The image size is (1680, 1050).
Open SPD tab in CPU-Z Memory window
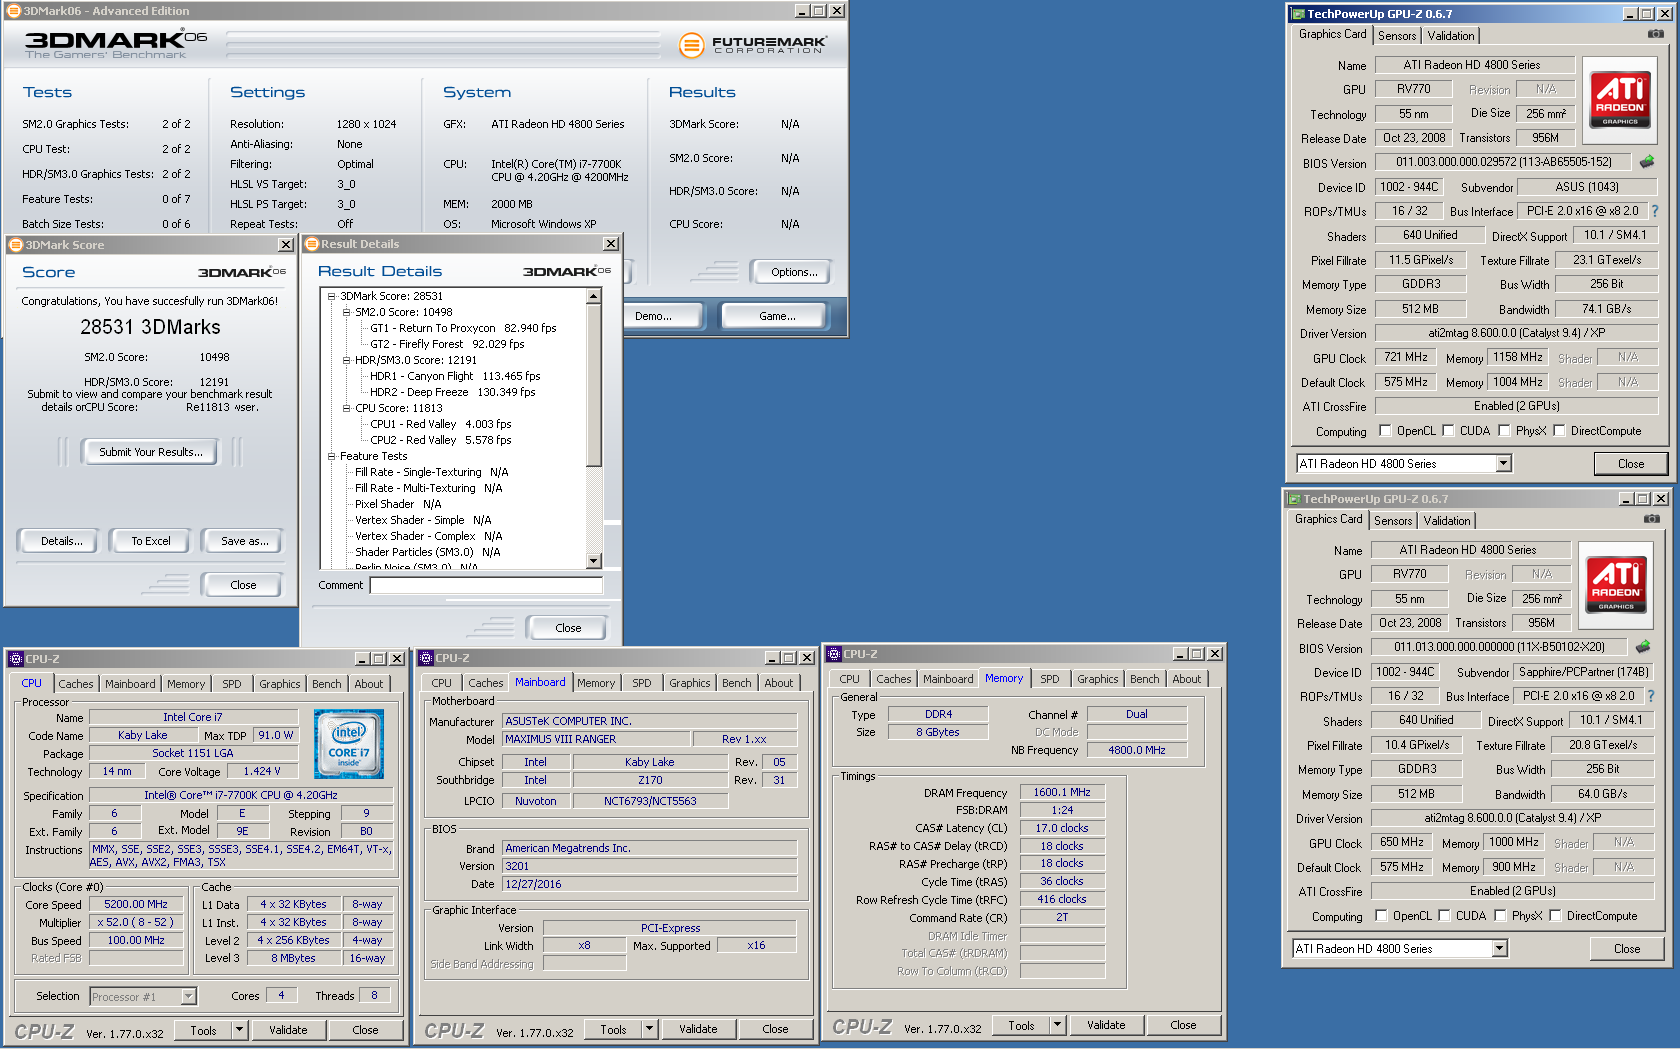click(1050, 679)
